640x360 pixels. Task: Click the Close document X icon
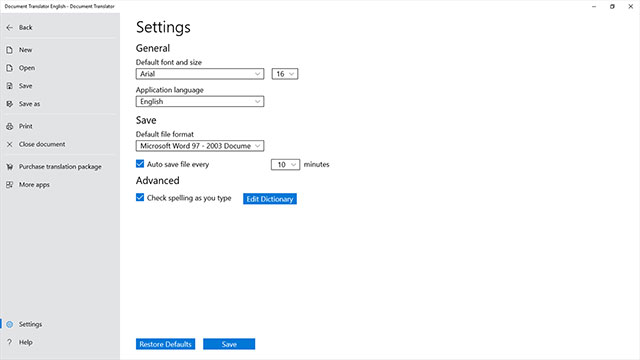(9, 144)
